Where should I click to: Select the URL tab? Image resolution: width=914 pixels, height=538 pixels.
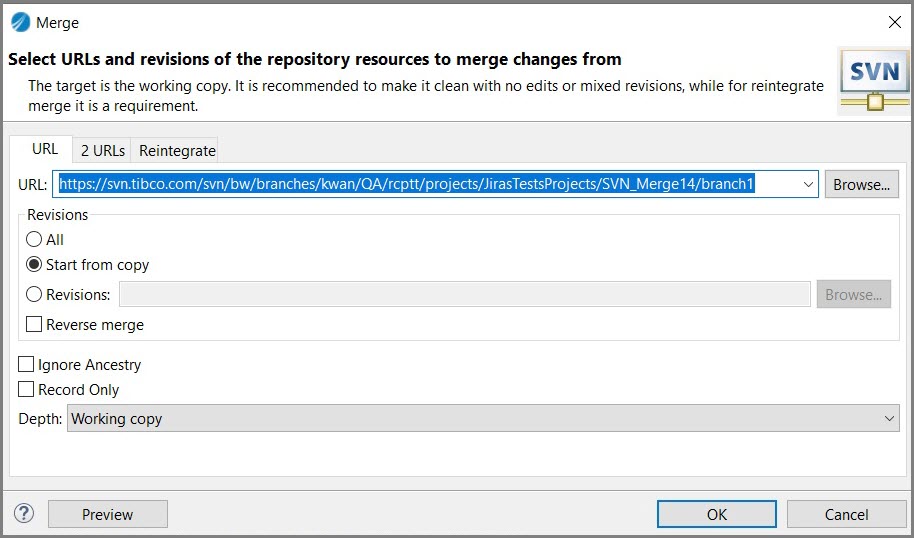tap(45, 149)
